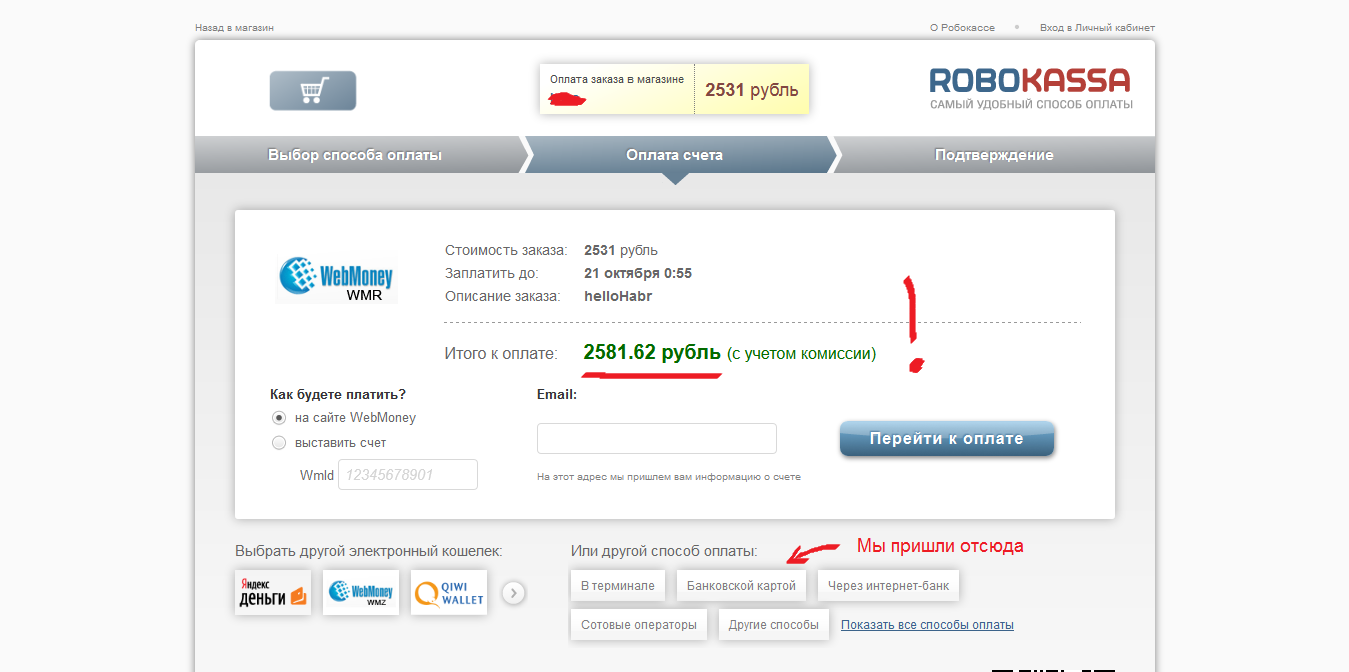Click '21 октября 0:55' deadline text
The image size is (1349, 672).
click(x=638, y=273)
